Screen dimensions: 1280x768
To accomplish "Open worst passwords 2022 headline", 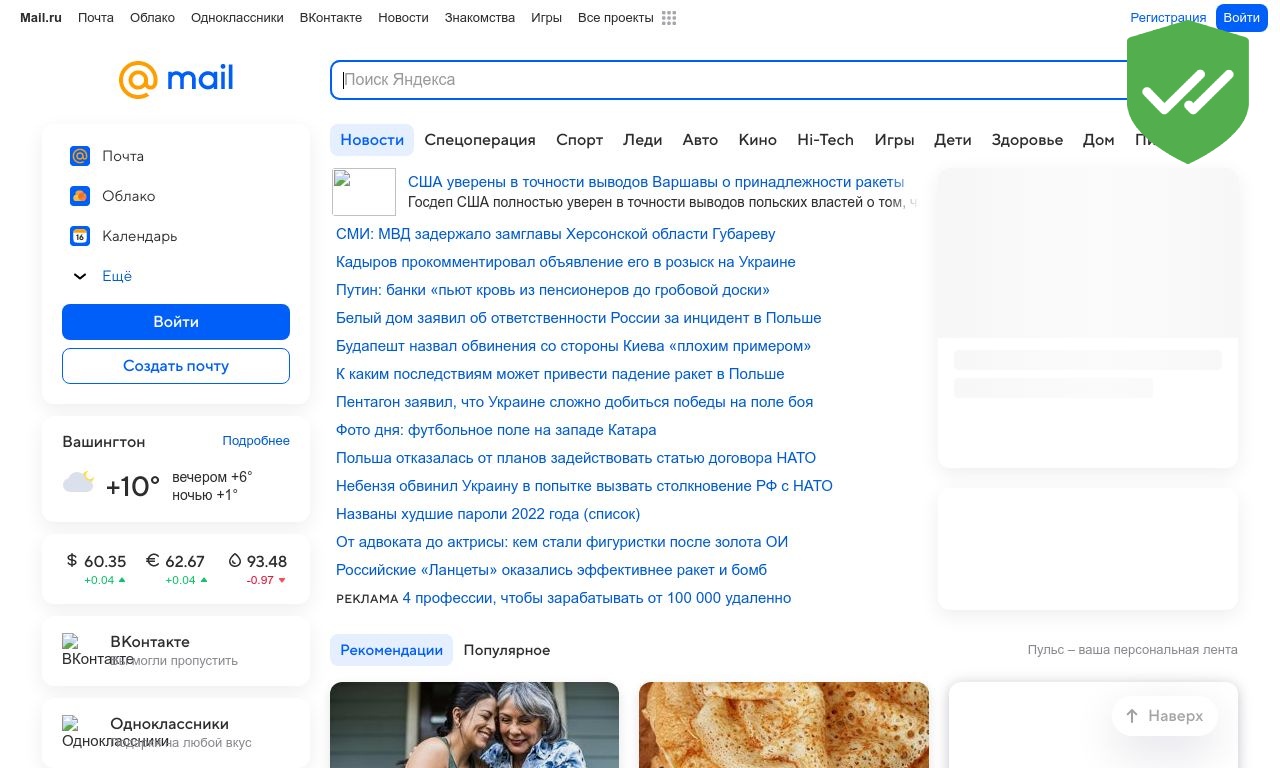I will tap(488, 514).
